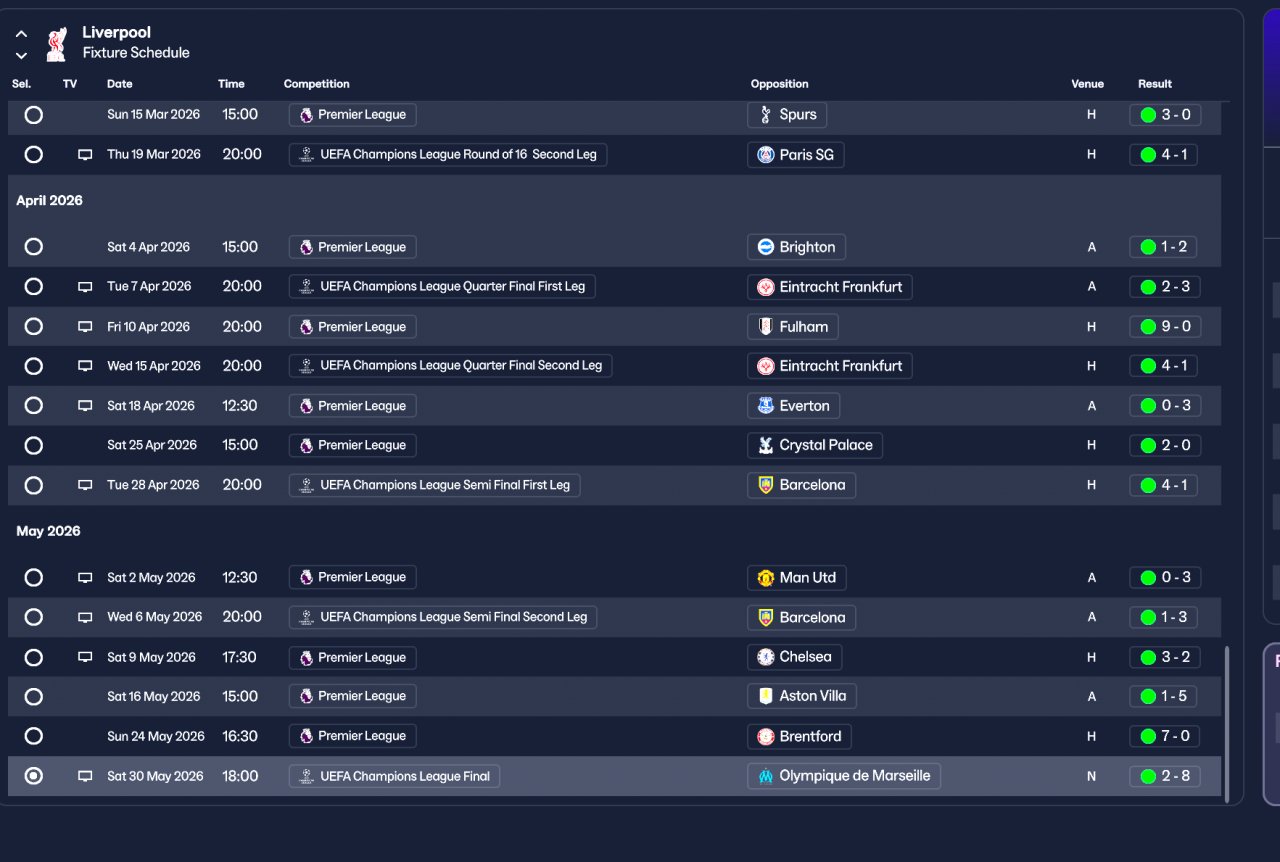Click the TV column header
1280x862 pixels.
tap(70, 84)
